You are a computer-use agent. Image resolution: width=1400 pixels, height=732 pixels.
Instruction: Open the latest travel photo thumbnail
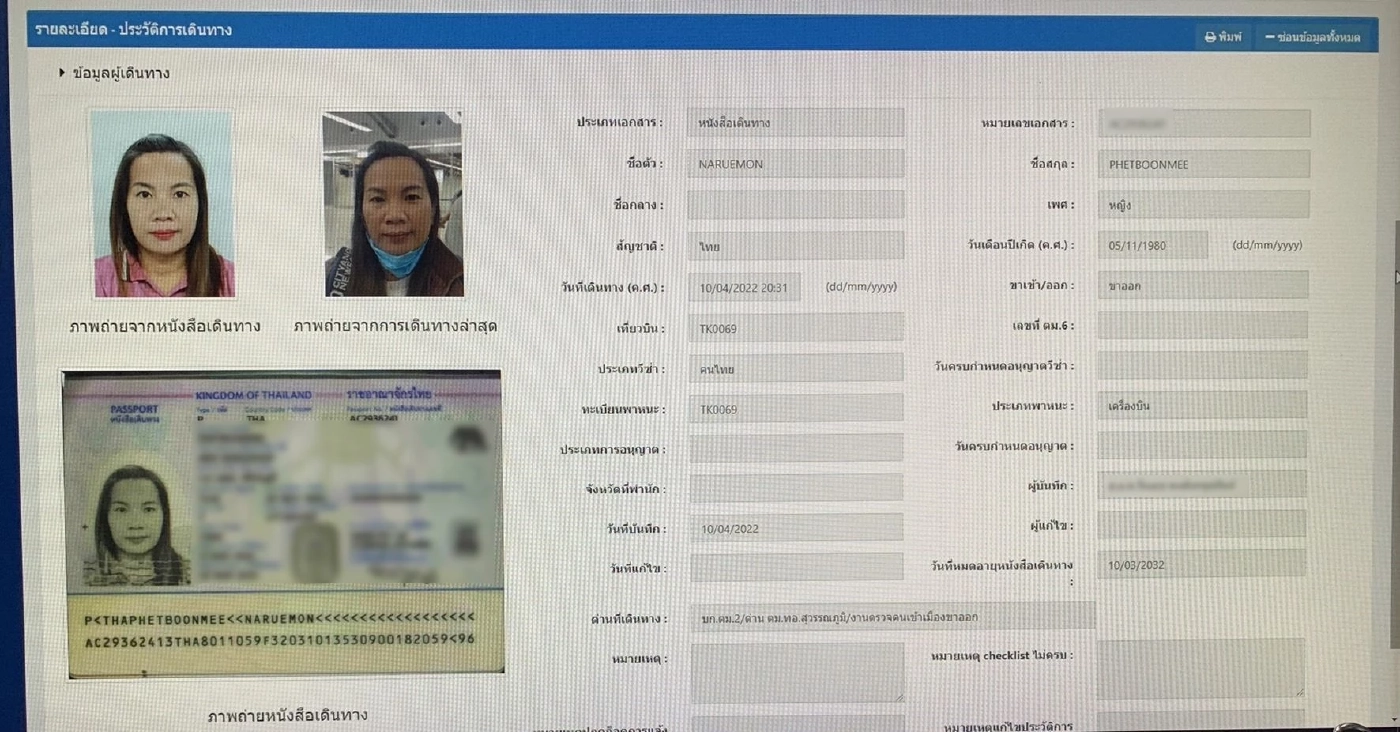pos(392,204)
